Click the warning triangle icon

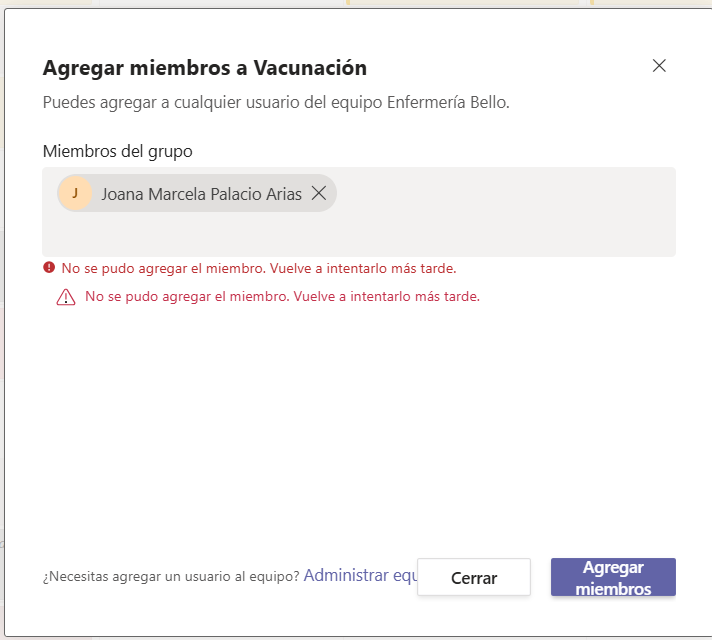[x=66, y=297]
